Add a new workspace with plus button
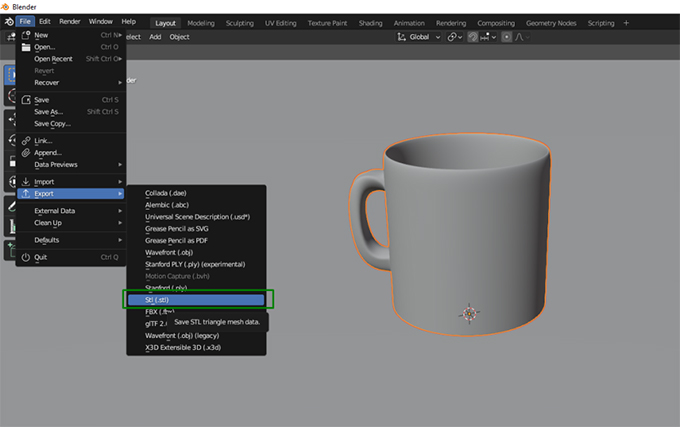This screenshot has height=427, width=680. [626, 23]
